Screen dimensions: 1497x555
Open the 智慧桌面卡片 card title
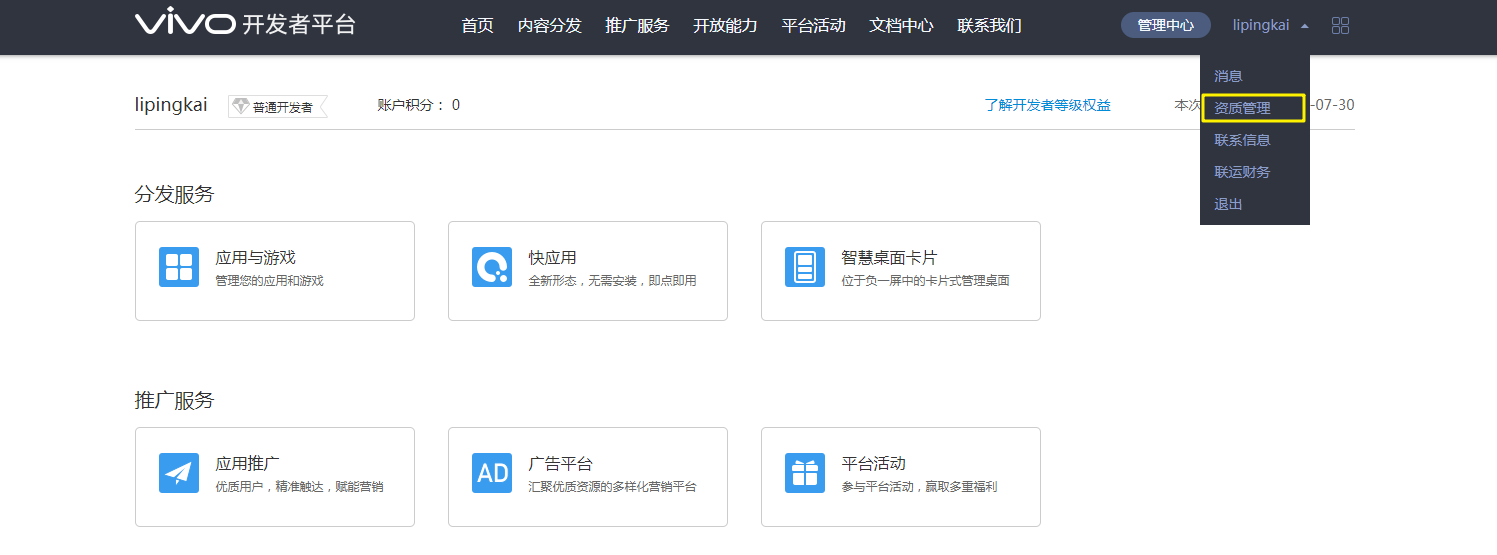pos(889,258)
